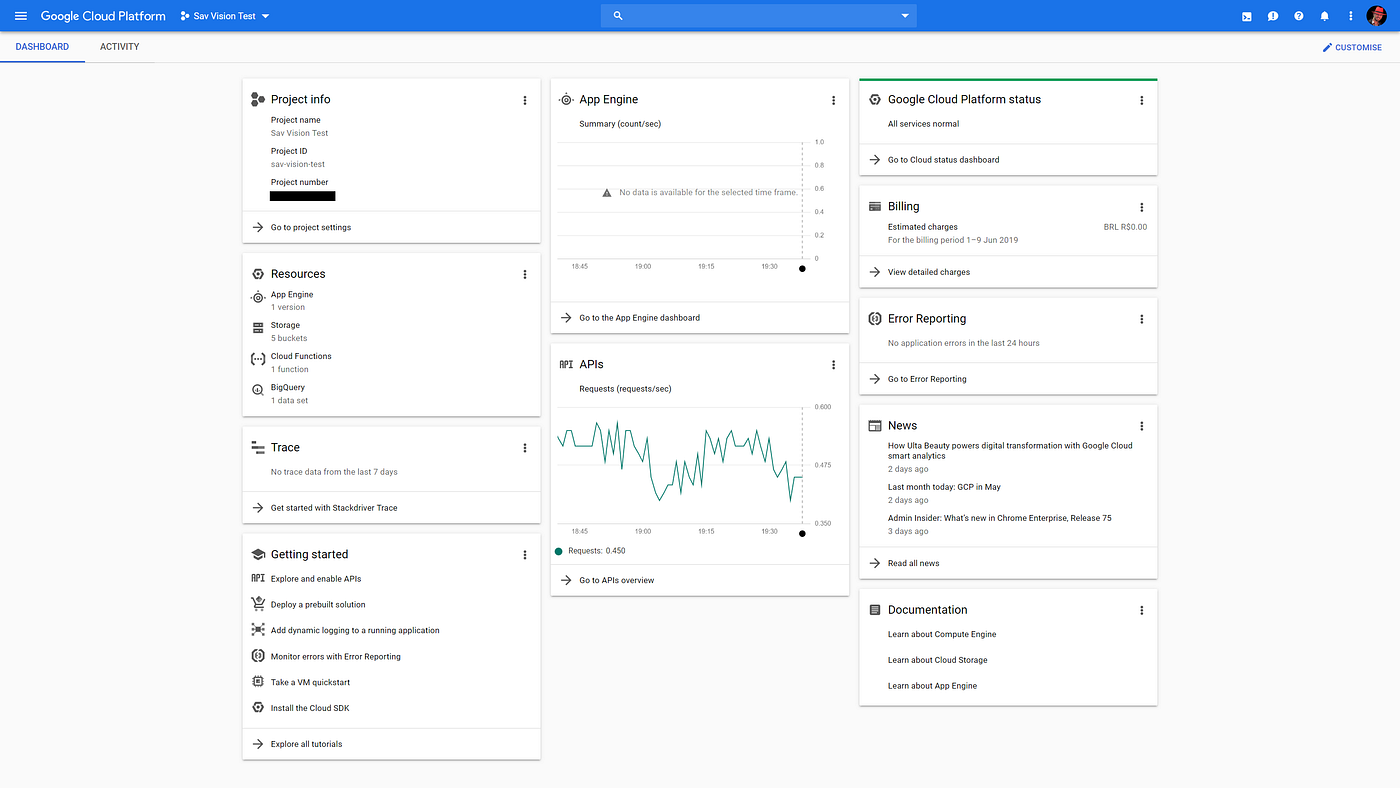The image size is (1400, 788).
Task: Open the user account avatar
Action: tap(1377, 16)
